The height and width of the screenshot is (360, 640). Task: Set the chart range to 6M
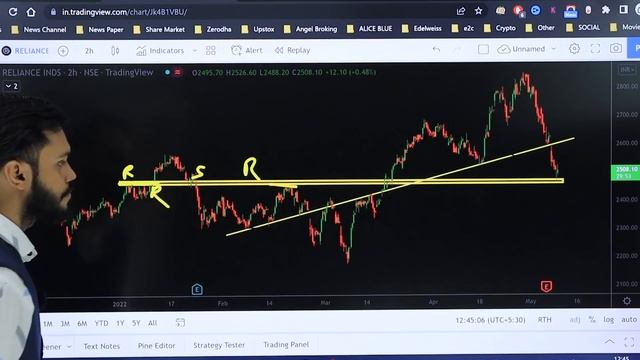82,324
